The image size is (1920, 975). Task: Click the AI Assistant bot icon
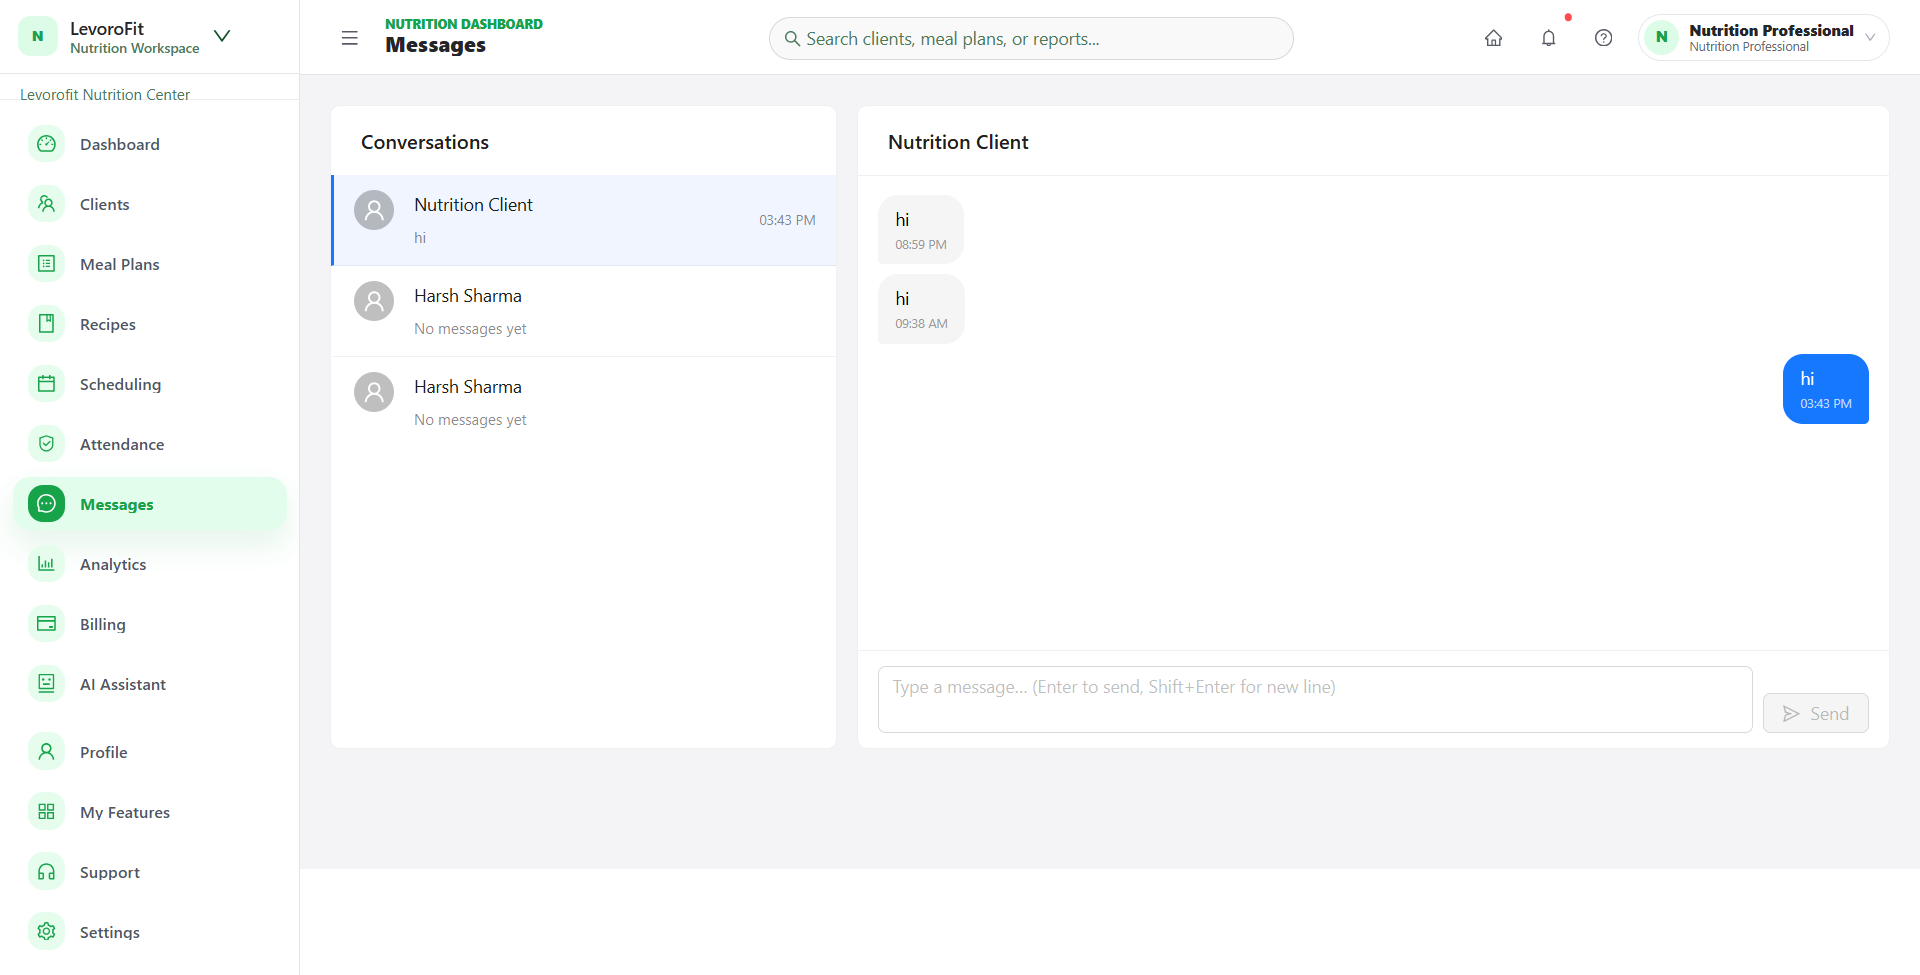click(x=46, y=684)
